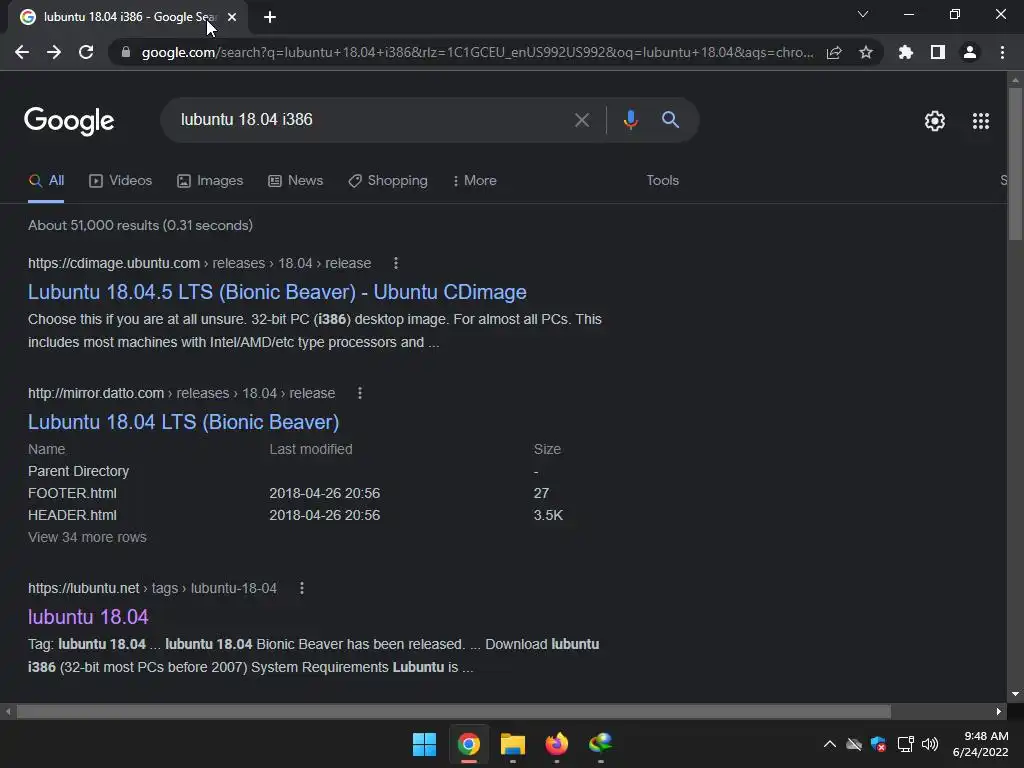1024x768 pixels.
Task: Open Firefox from taskbar
Action: click(556, 744)
